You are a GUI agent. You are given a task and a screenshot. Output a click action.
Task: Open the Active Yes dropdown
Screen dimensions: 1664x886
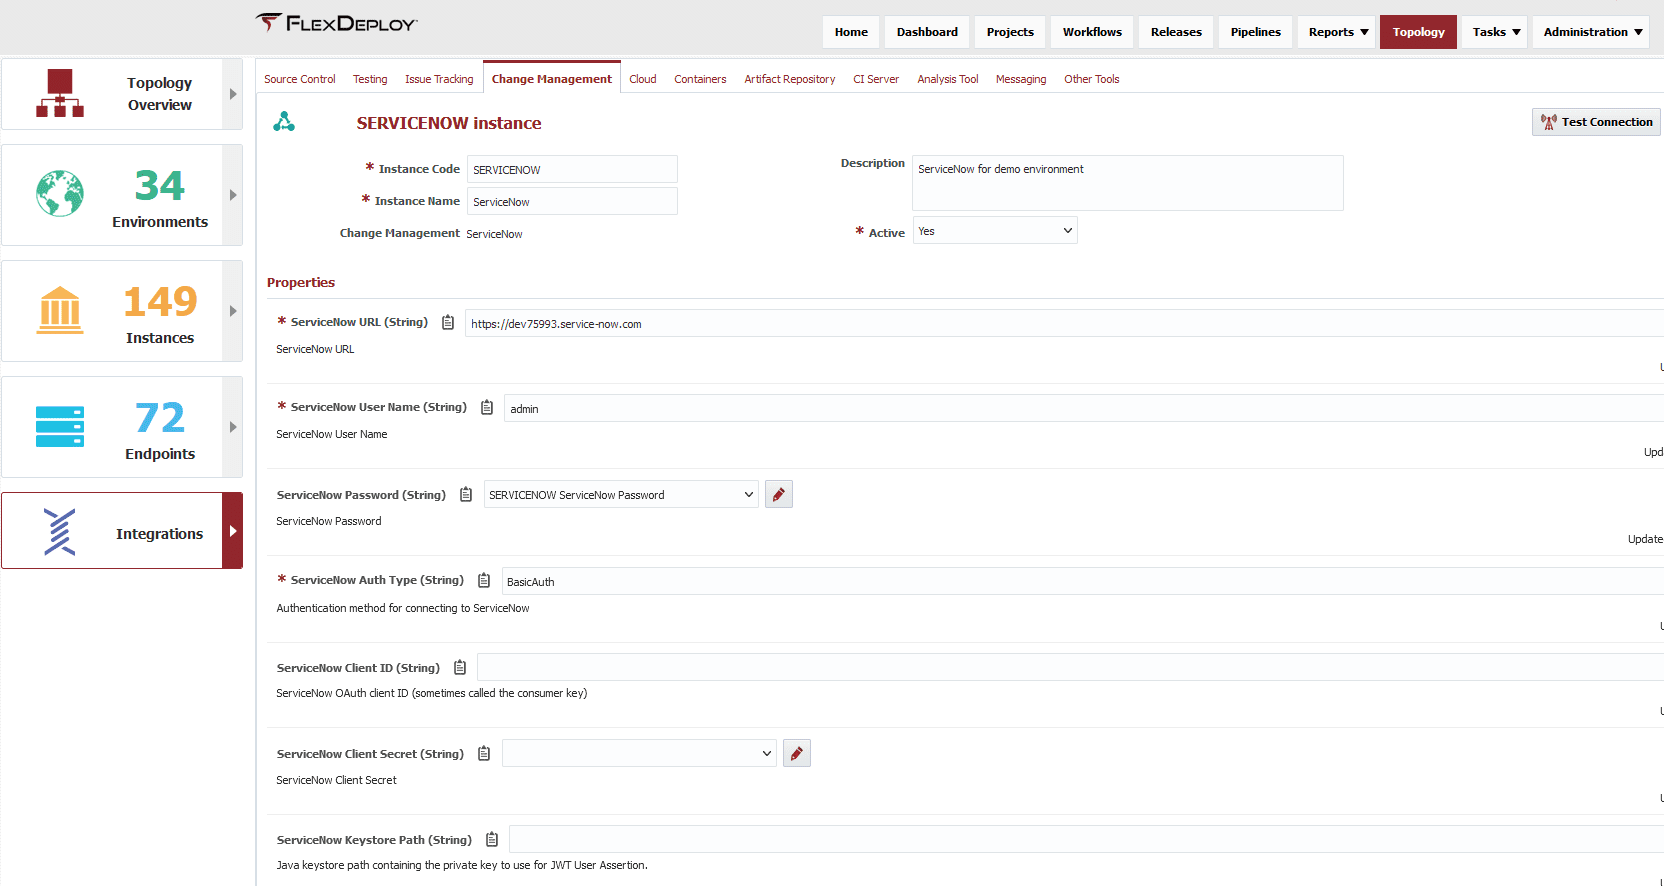pos(995,231)
